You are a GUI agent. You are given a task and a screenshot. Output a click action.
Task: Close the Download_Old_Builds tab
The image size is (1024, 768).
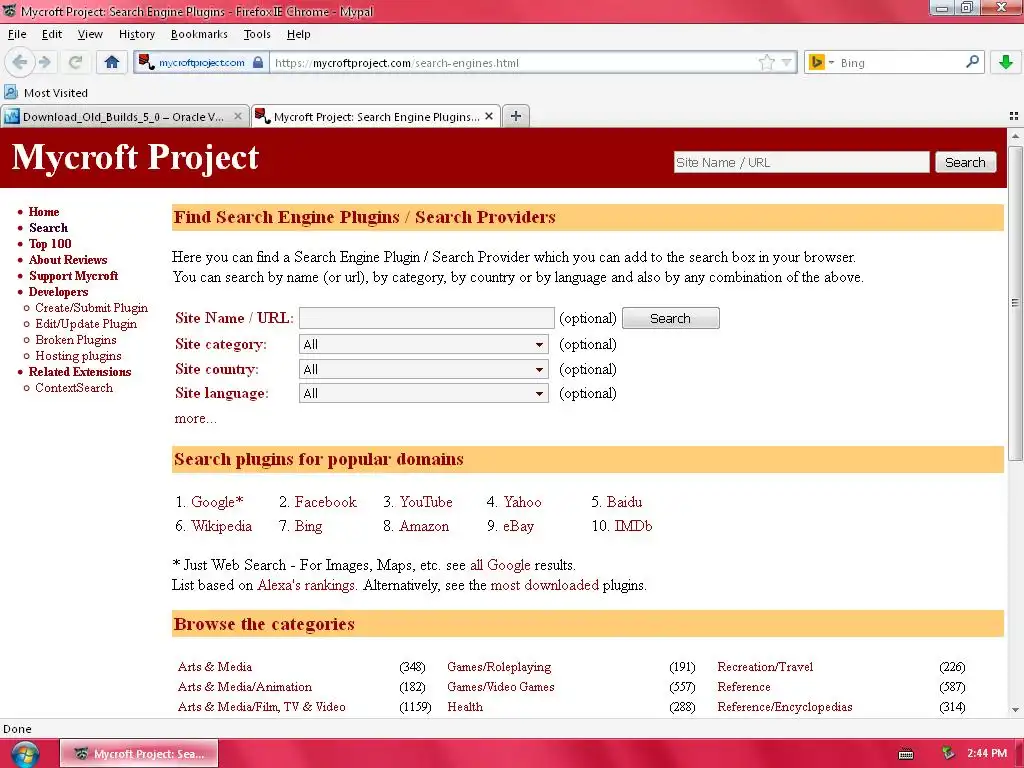coord(238,116)
